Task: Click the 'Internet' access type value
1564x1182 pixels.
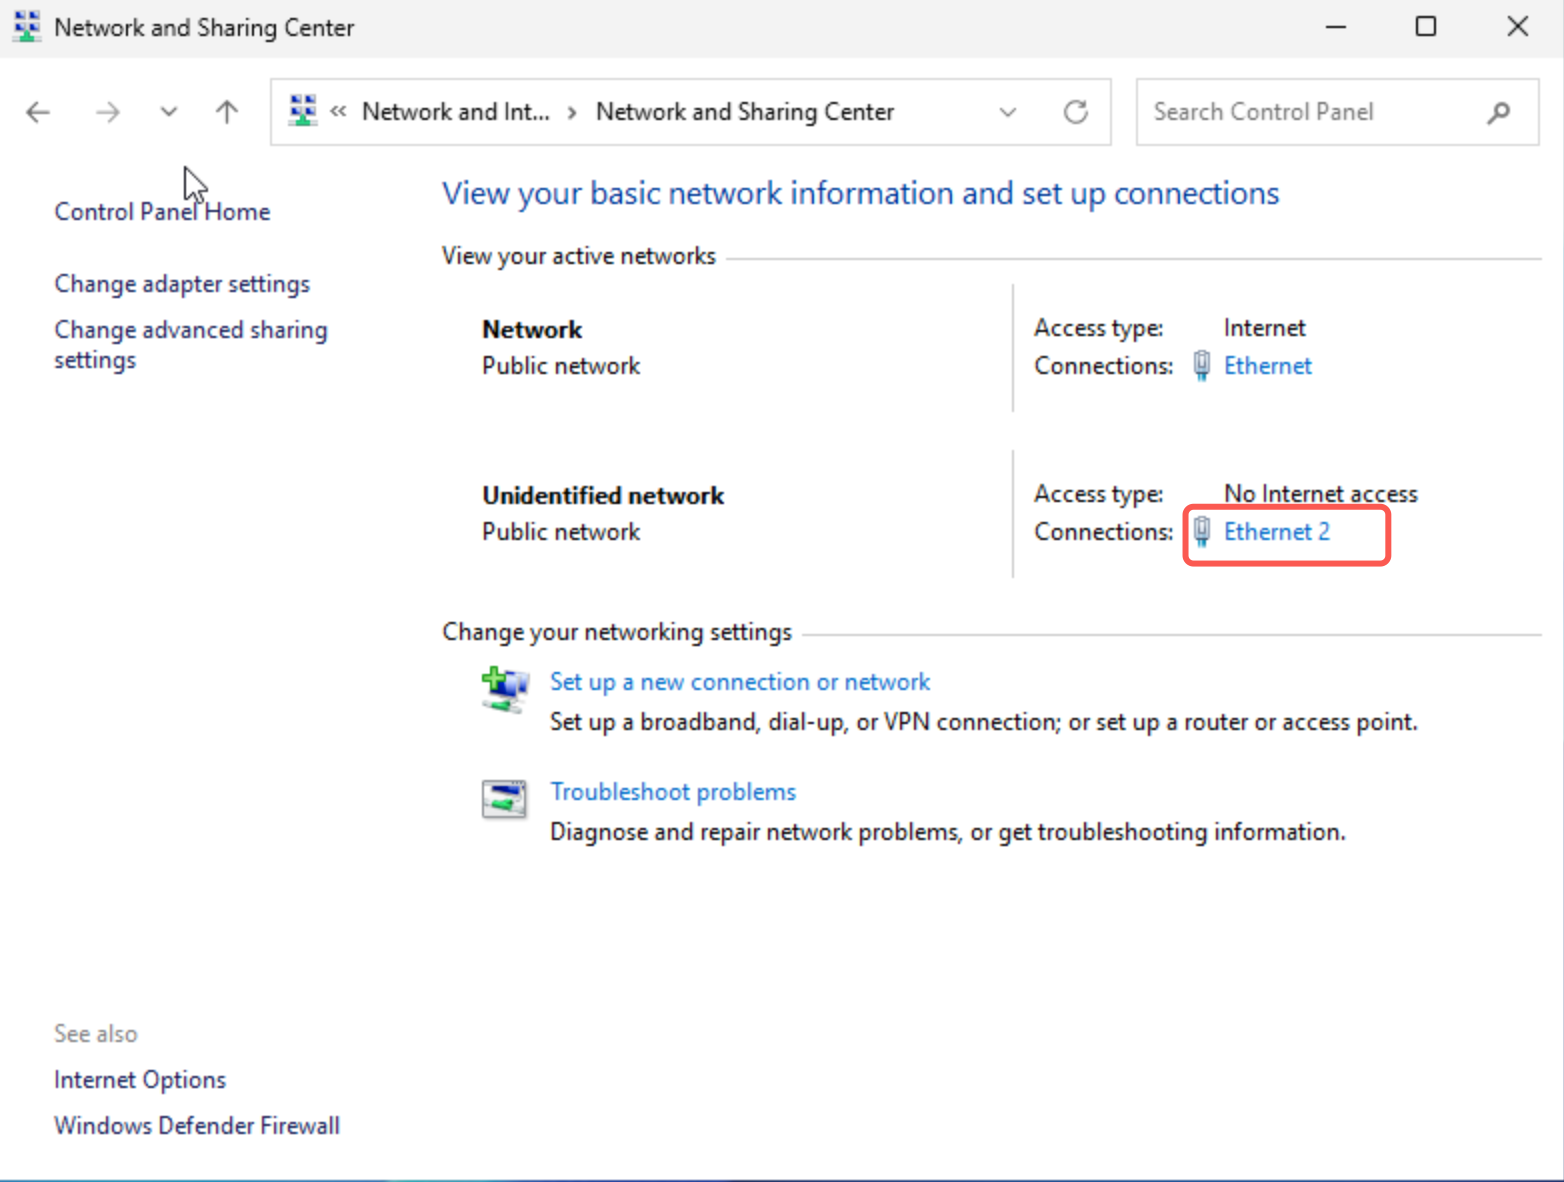Action: pyautogui.click(x=1265, y=328)
